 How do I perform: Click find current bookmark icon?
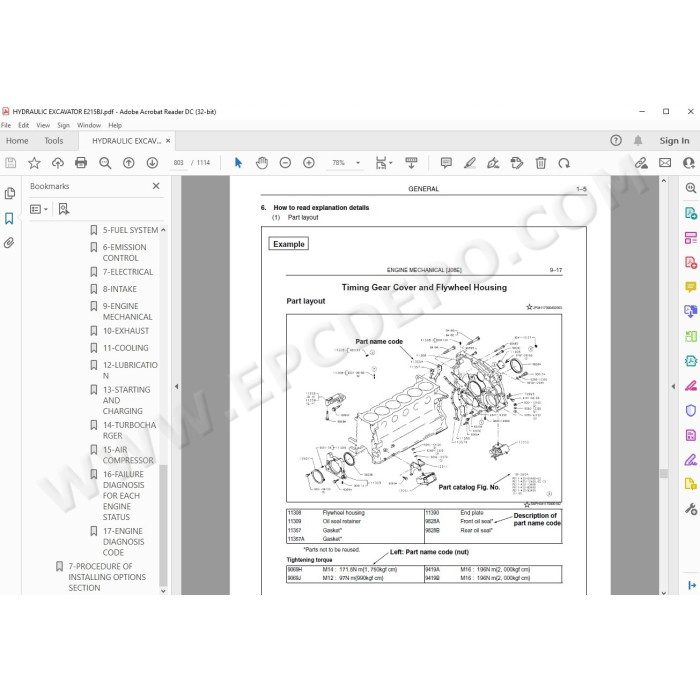tap(64, 209)
